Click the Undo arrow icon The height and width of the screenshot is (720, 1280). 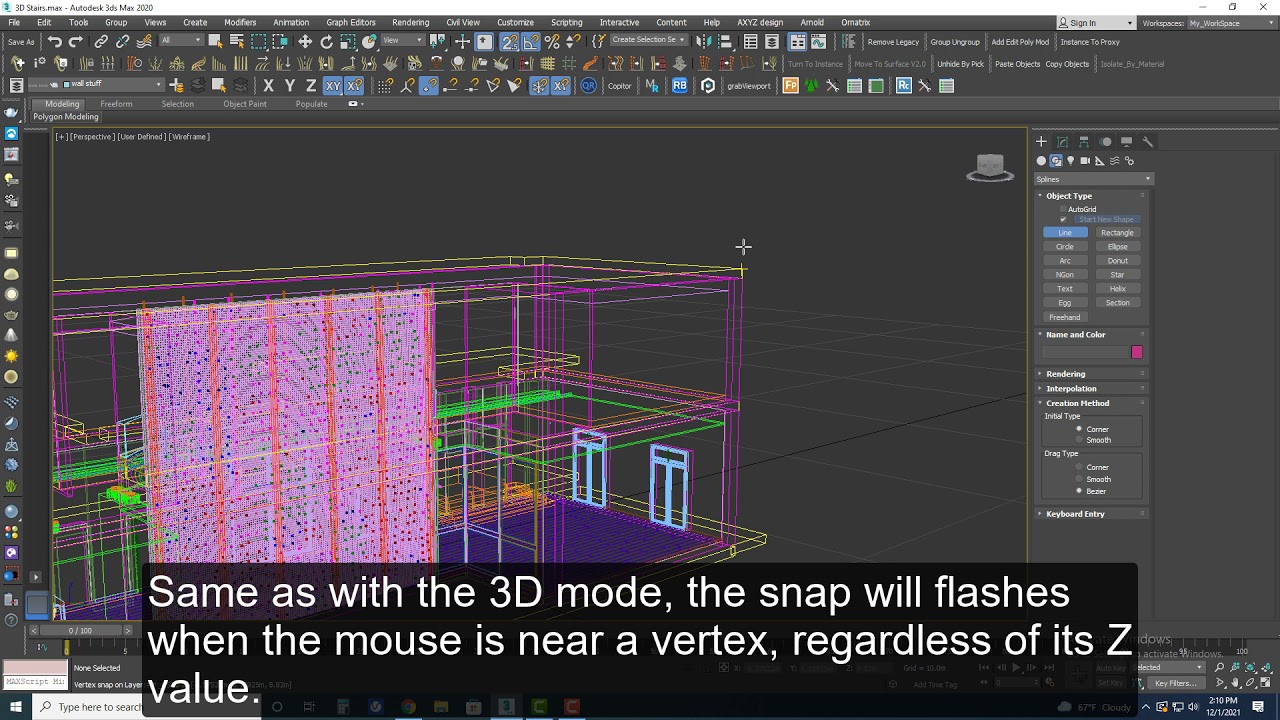55,42
